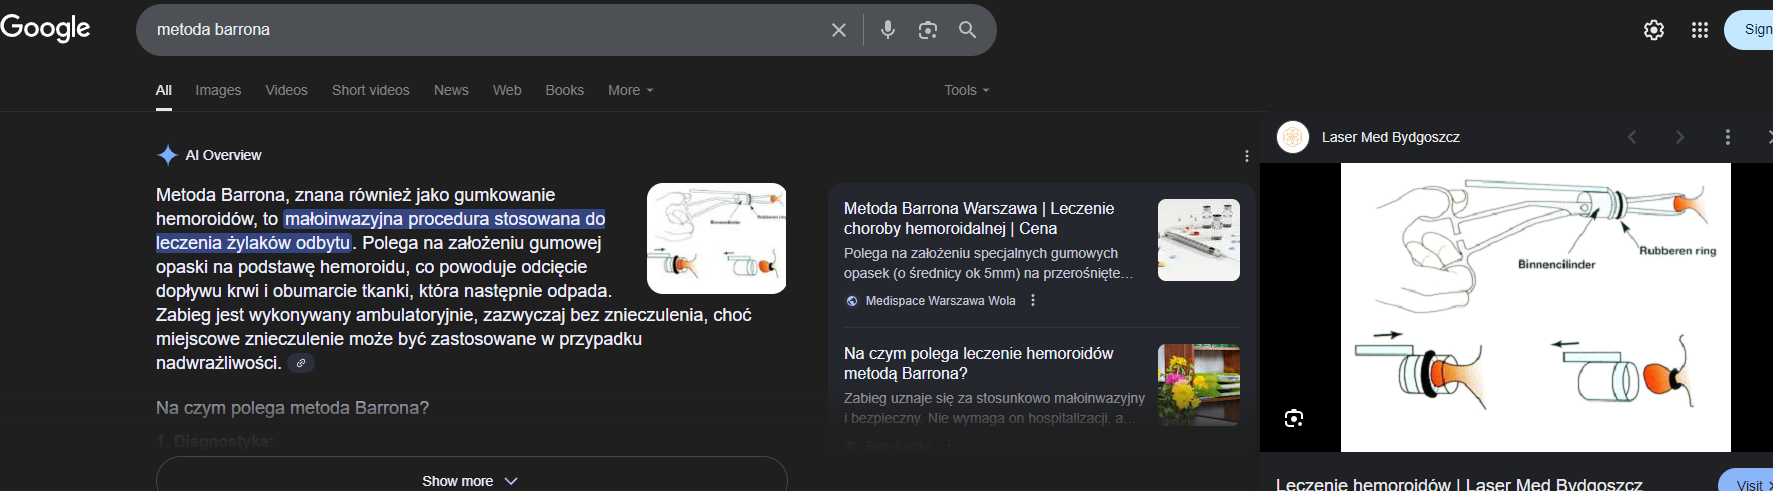The height and width of the screenshot is (491, 1773).
Task: Click the Laser Med Bydgoszcz logo avatar
Action: coord(1293,137)
